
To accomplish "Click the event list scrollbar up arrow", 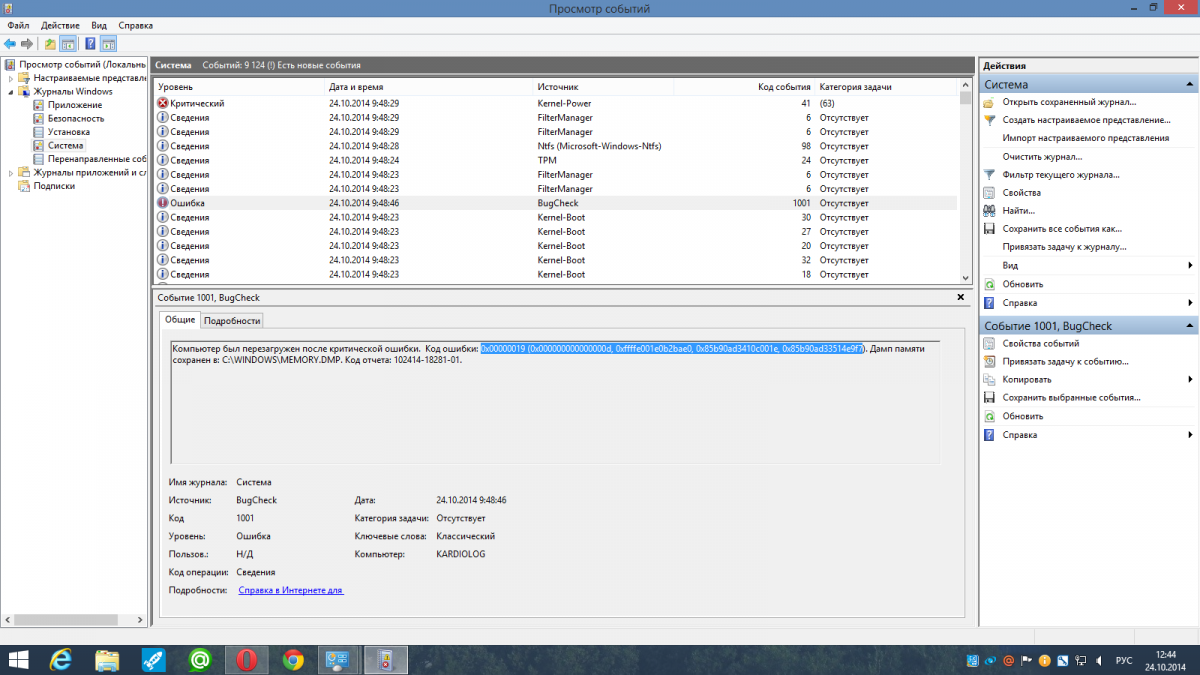I will coord(965,86).
